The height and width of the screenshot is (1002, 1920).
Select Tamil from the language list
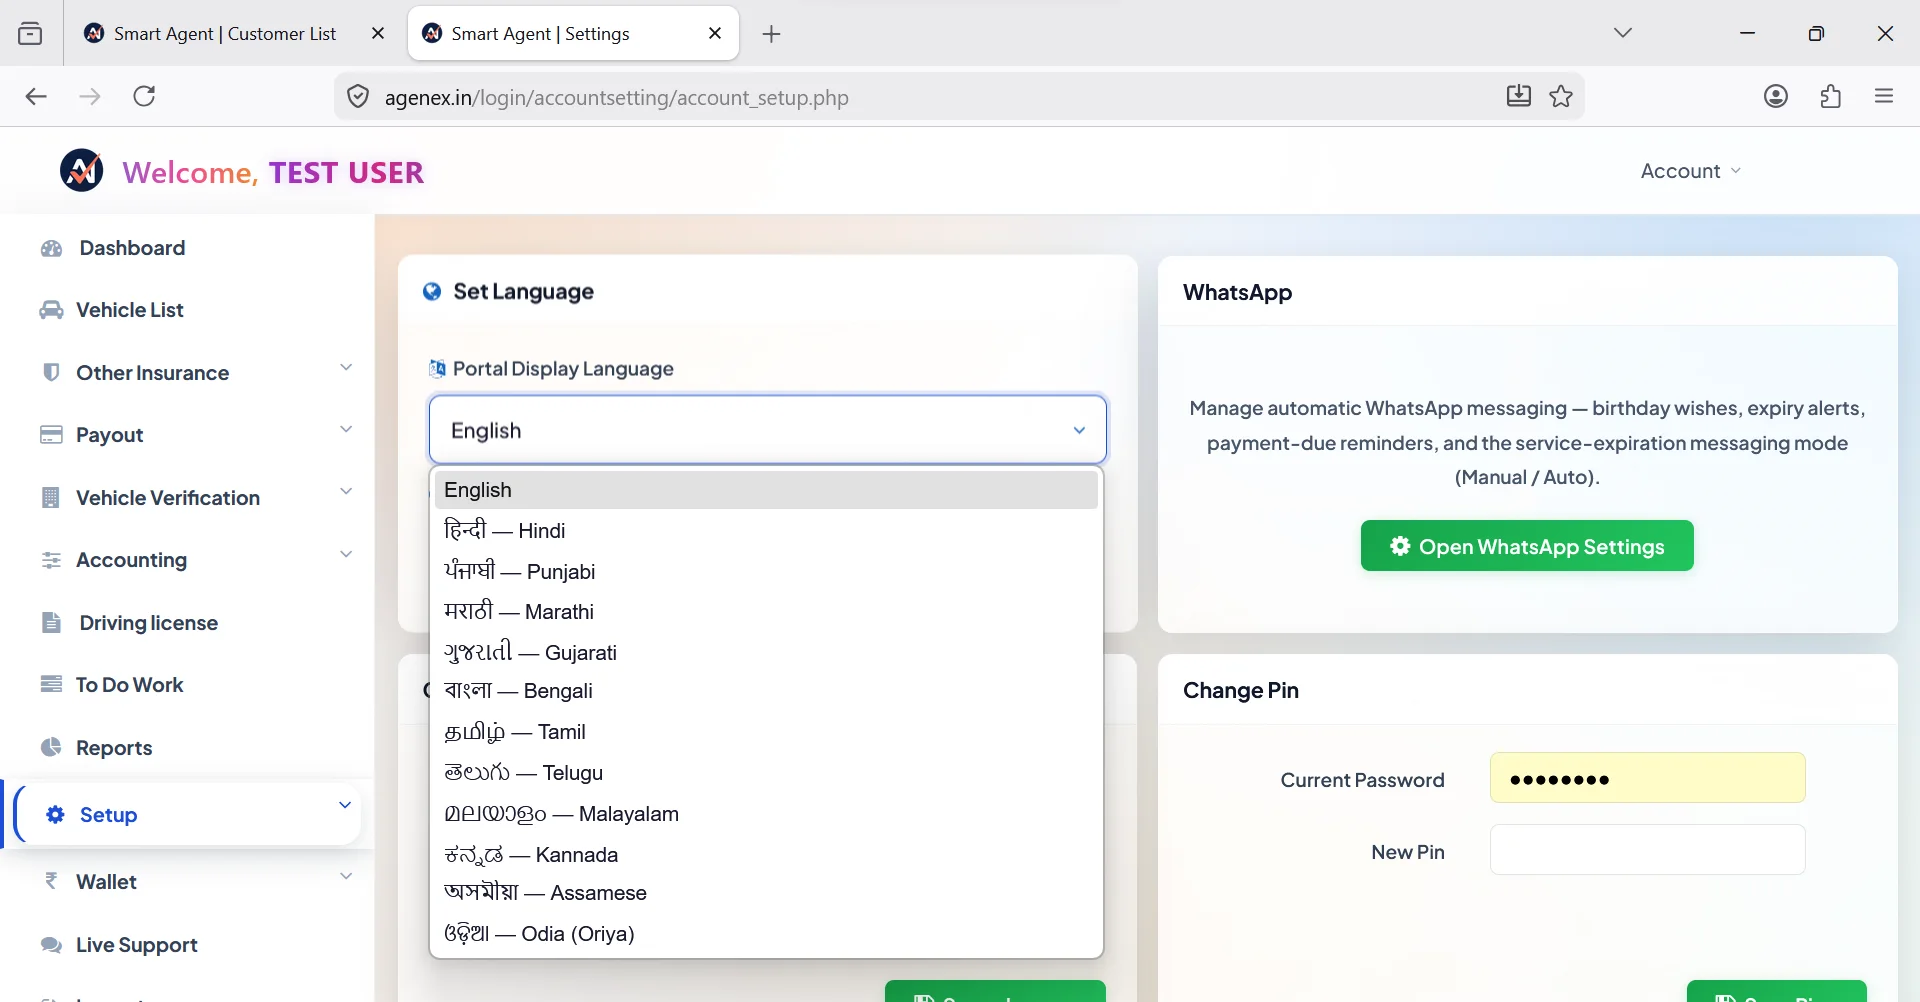pos(766,732)
